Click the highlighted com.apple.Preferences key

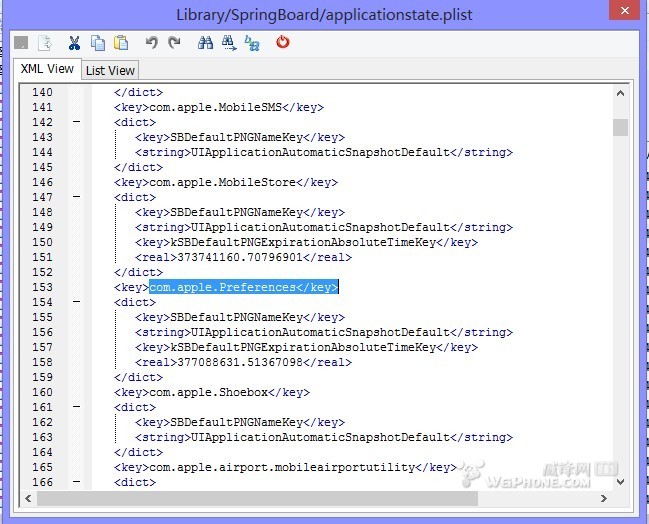pos(244,287)
